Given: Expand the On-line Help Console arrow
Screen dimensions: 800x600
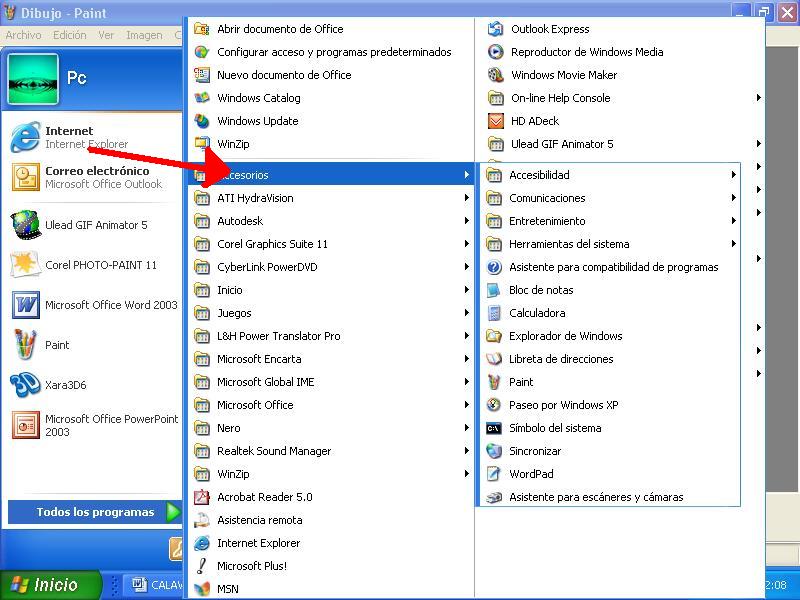Looking at the screenshot, I should (759, 98).
